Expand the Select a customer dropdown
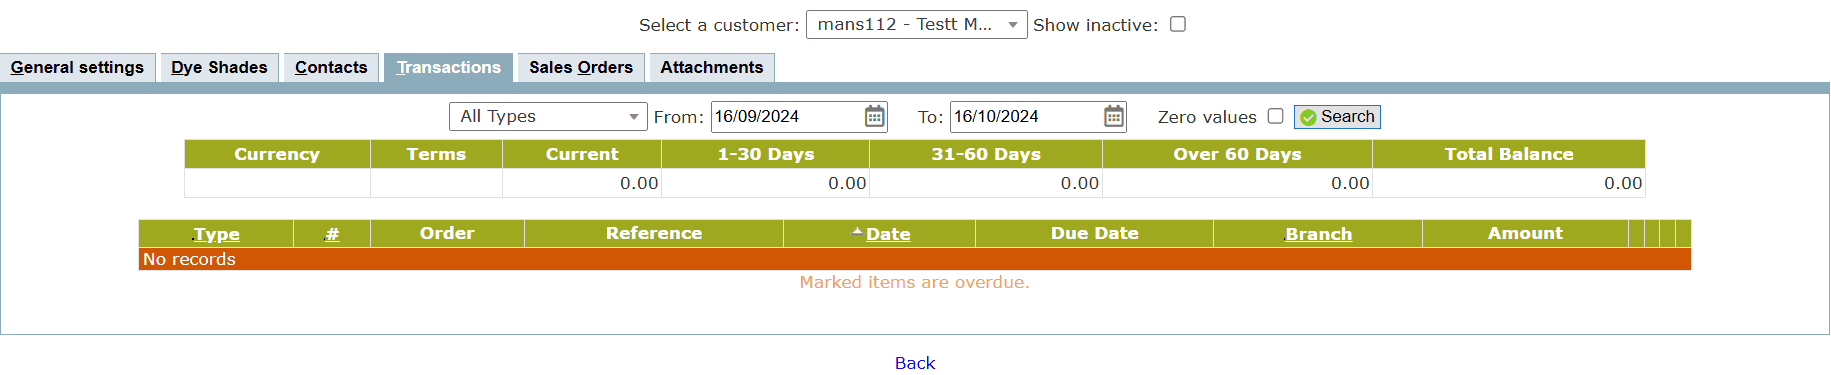 [916, 24]
